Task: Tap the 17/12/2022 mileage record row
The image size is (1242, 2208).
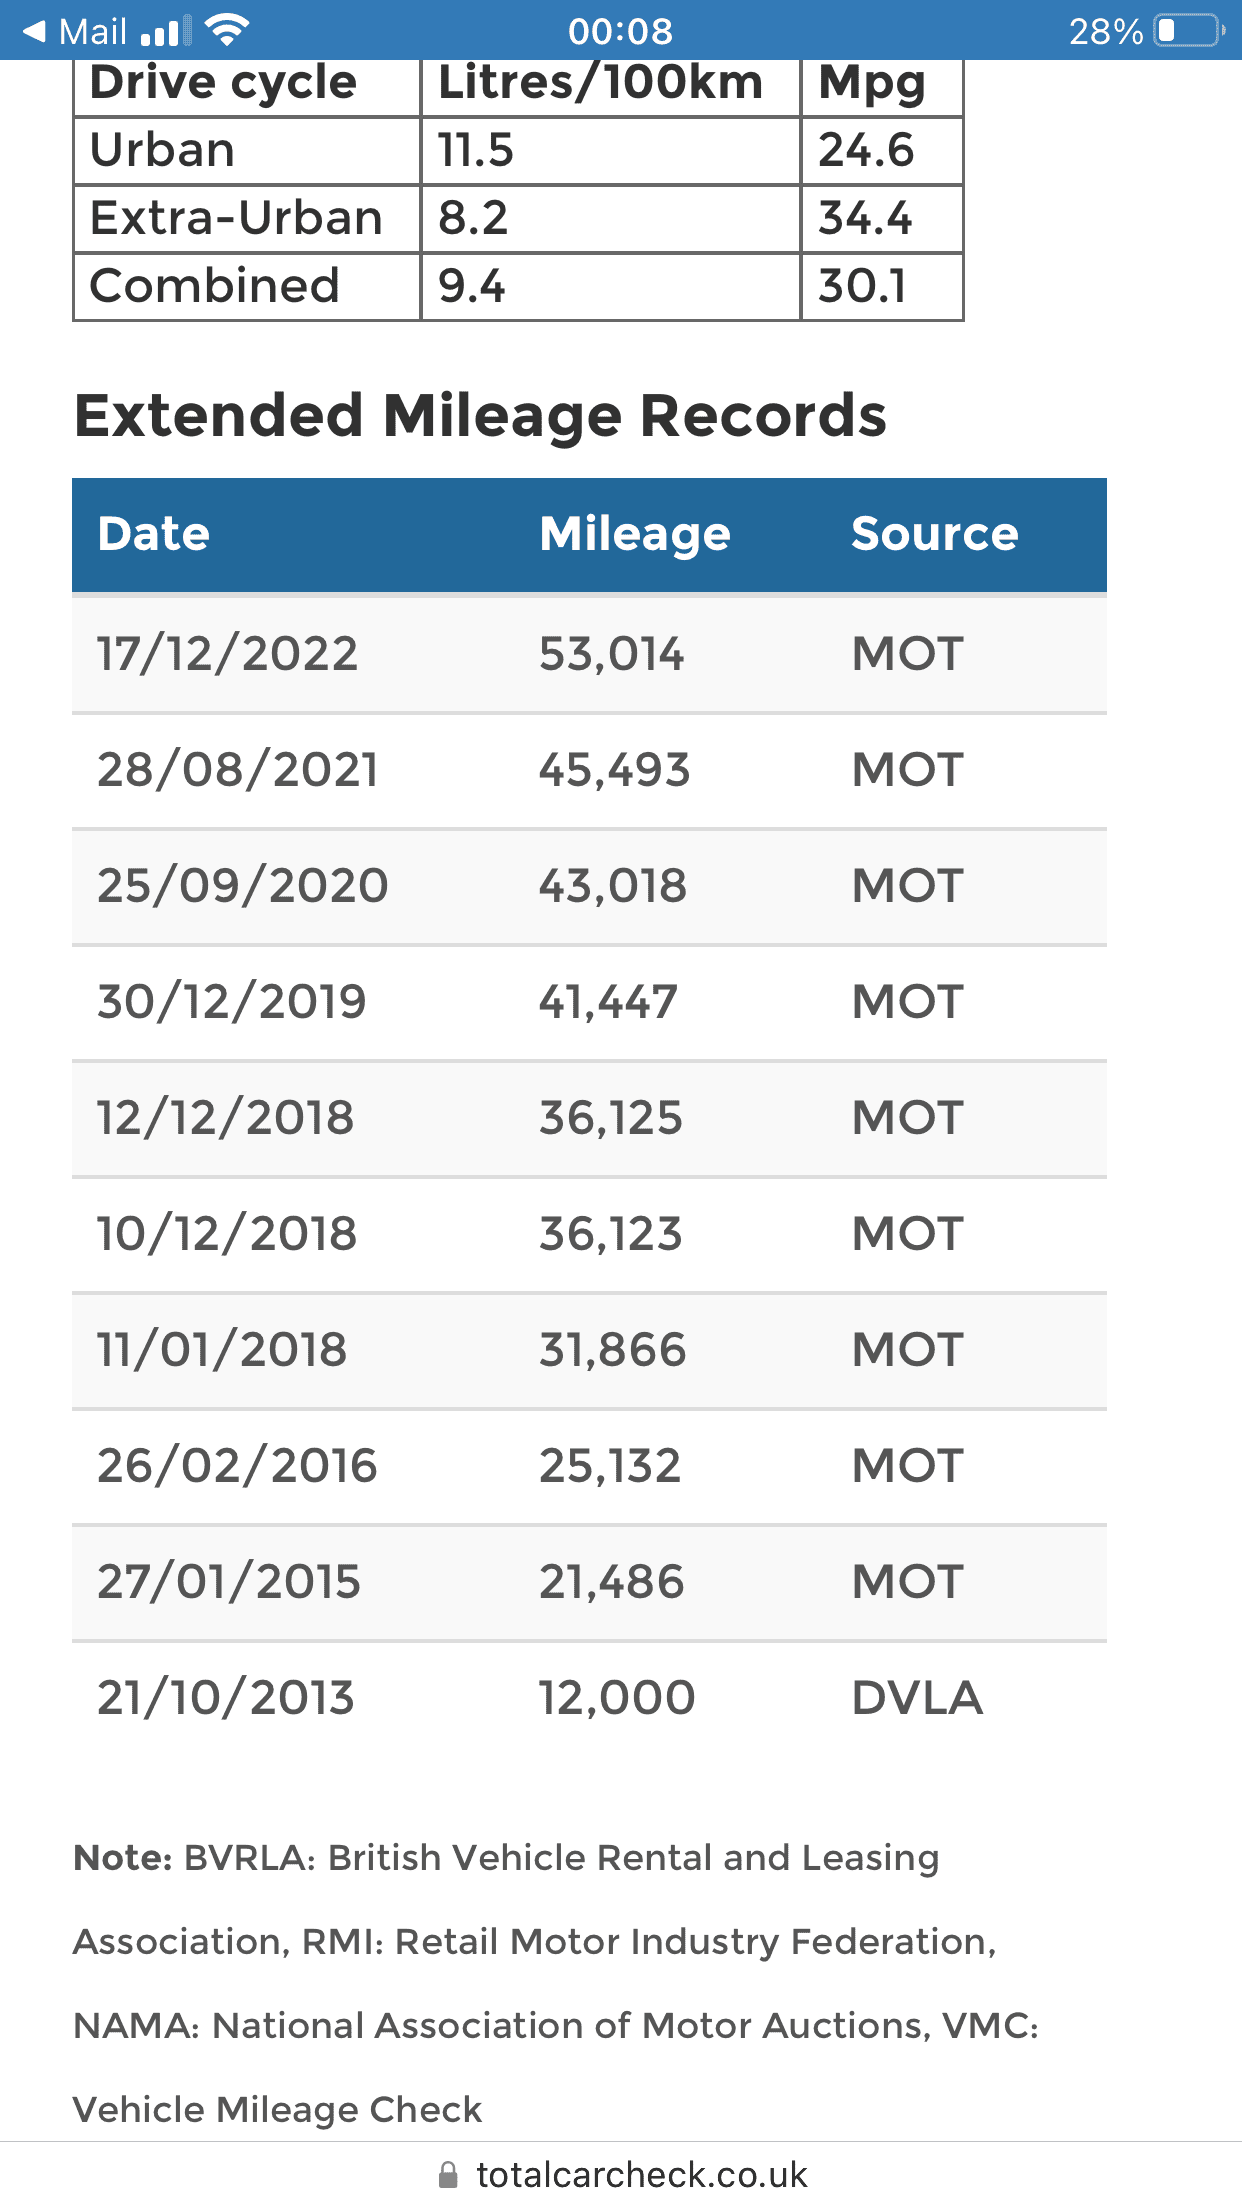Action: (589, 654)
